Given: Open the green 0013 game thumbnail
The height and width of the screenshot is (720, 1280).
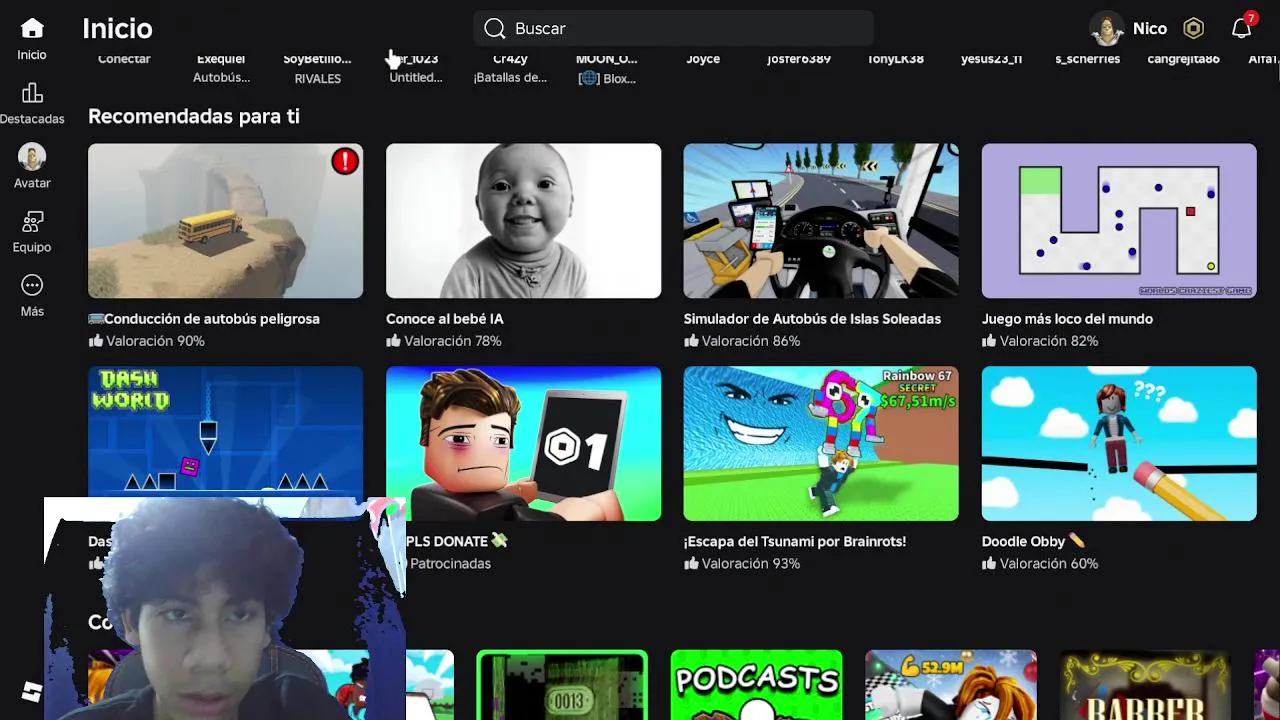Looking at the screenshot, I should coord(562,685).
